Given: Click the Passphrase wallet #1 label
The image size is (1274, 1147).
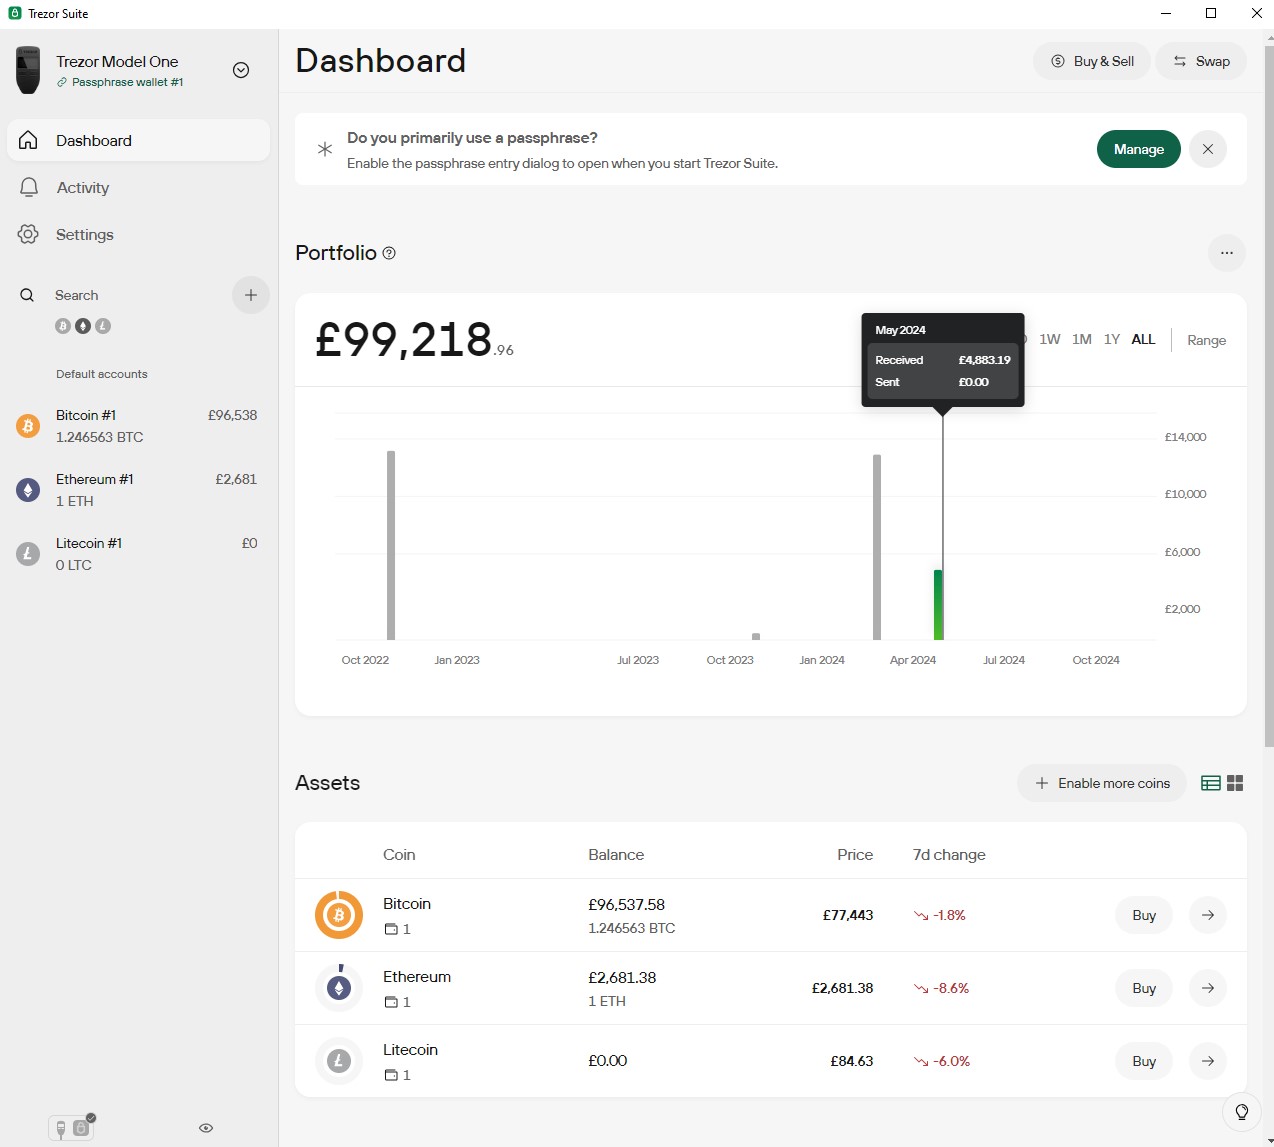Looking at the screenshot, I should pos(127,82).
